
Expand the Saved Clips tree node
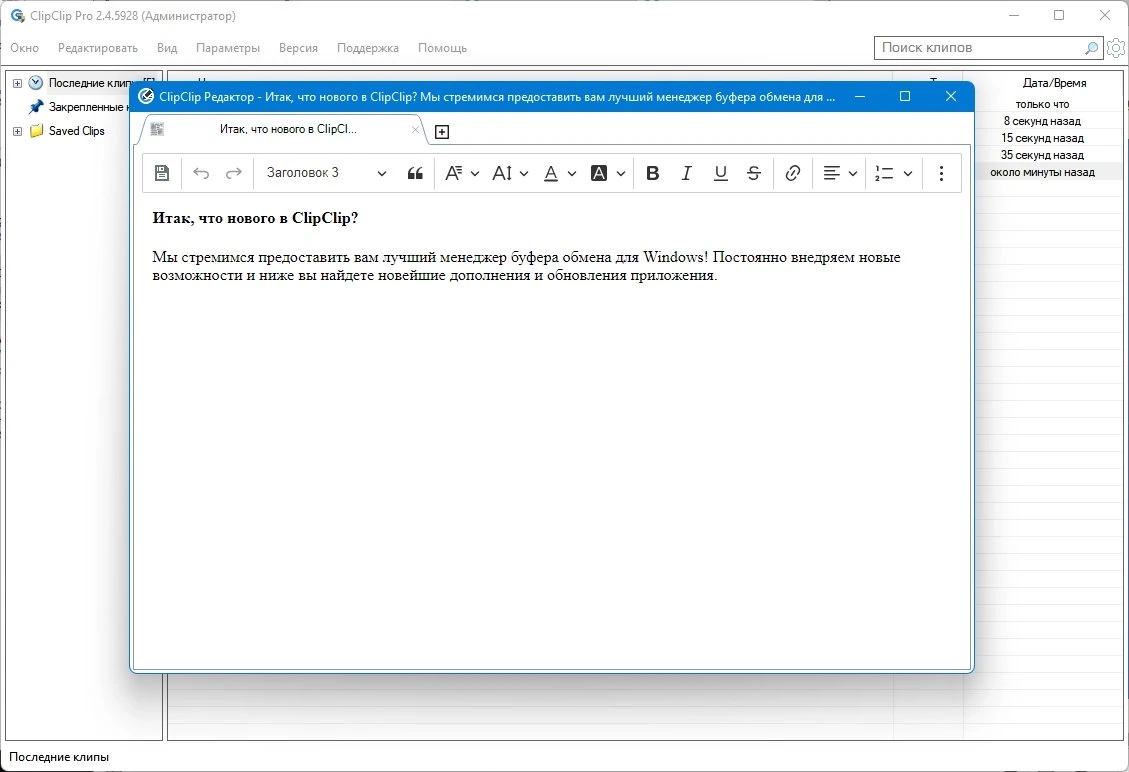[x=17, y=132]
